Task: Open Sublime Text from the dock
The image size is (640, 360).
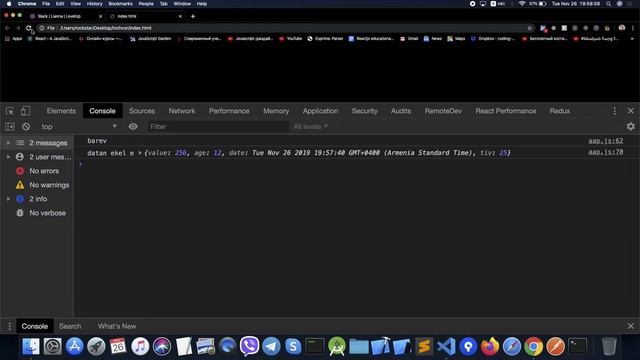Action: click(x=424, y=347)
